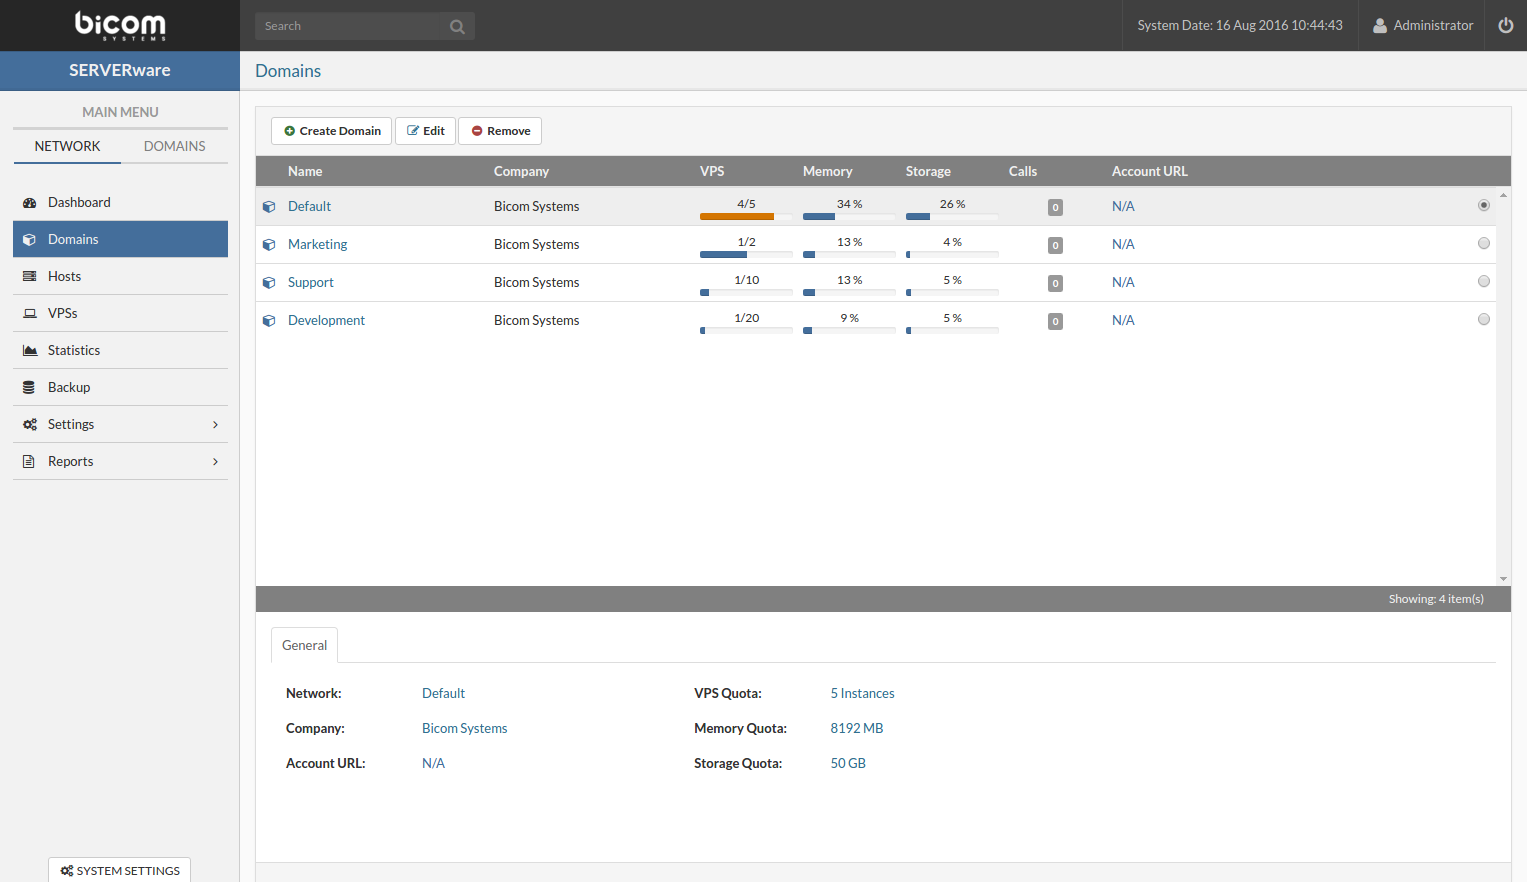1527x882 pixels.
Task: Select the General tab
Action: tap(304, 645)
